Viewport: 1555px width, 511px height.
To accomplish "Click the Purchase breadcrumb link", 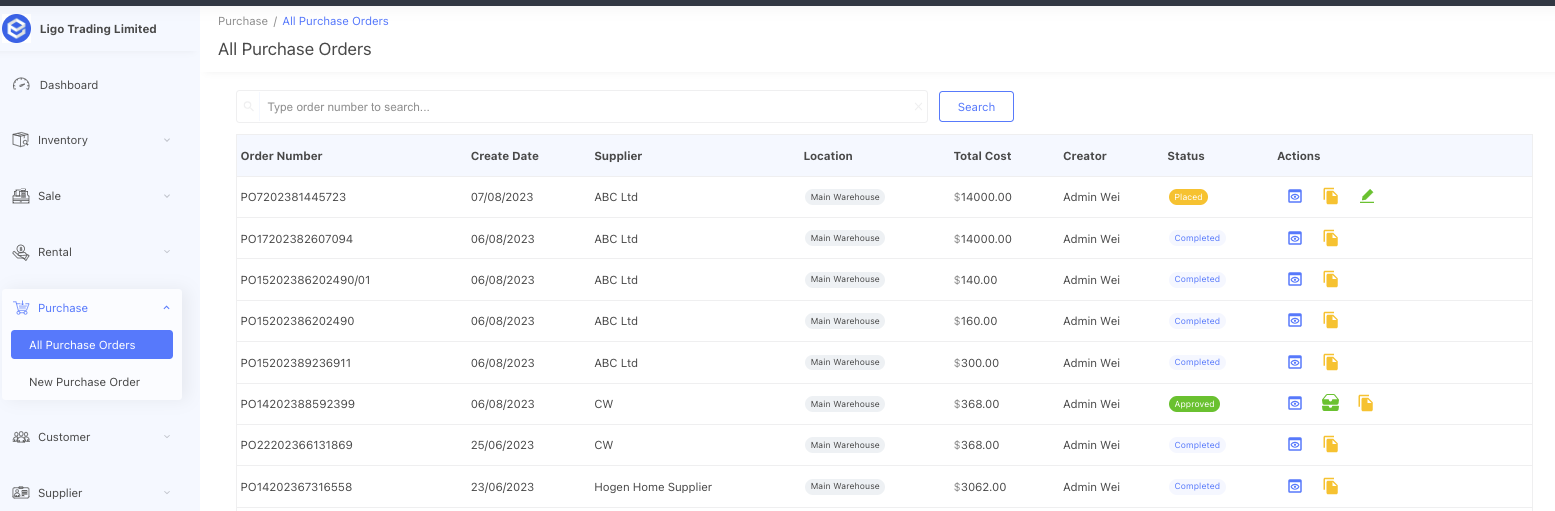I will (243, 21).
